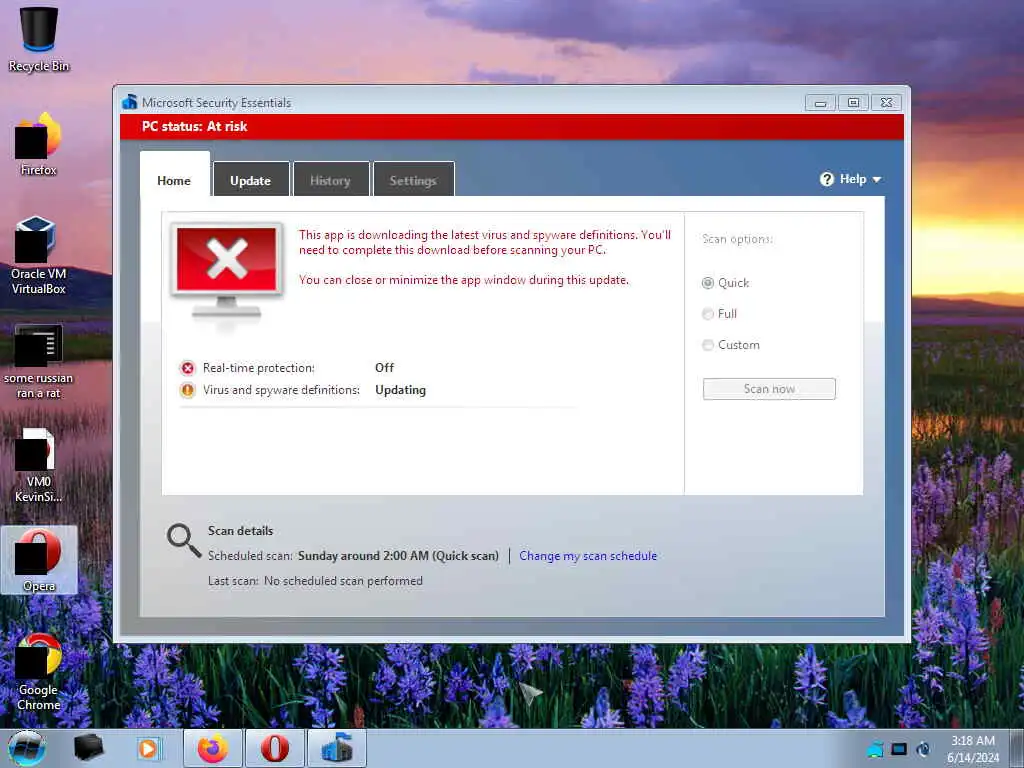
Task: Expand the Help dropdown arrow
Action: [x=876, y=180]
